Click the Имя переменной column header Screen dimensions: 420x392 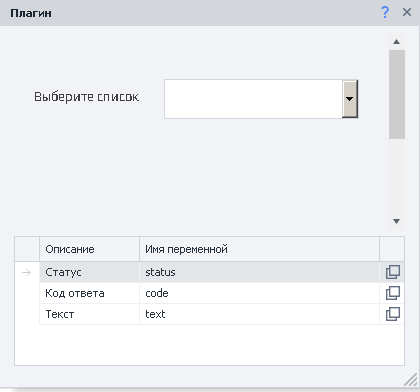coord(259,249)
